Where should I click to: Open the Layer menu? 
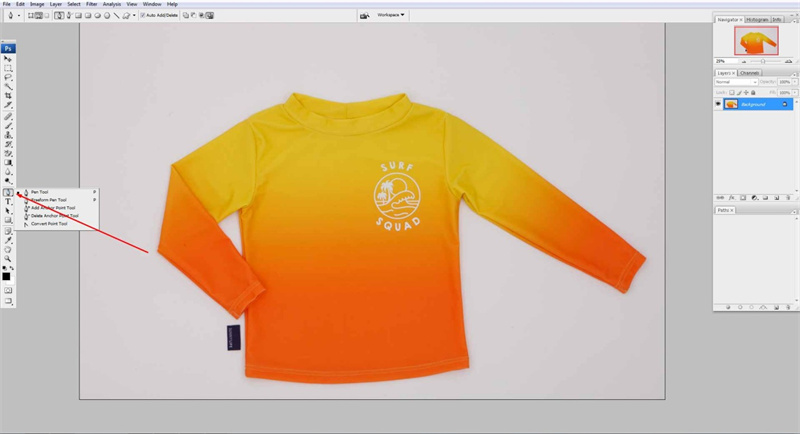click(55, 4)
